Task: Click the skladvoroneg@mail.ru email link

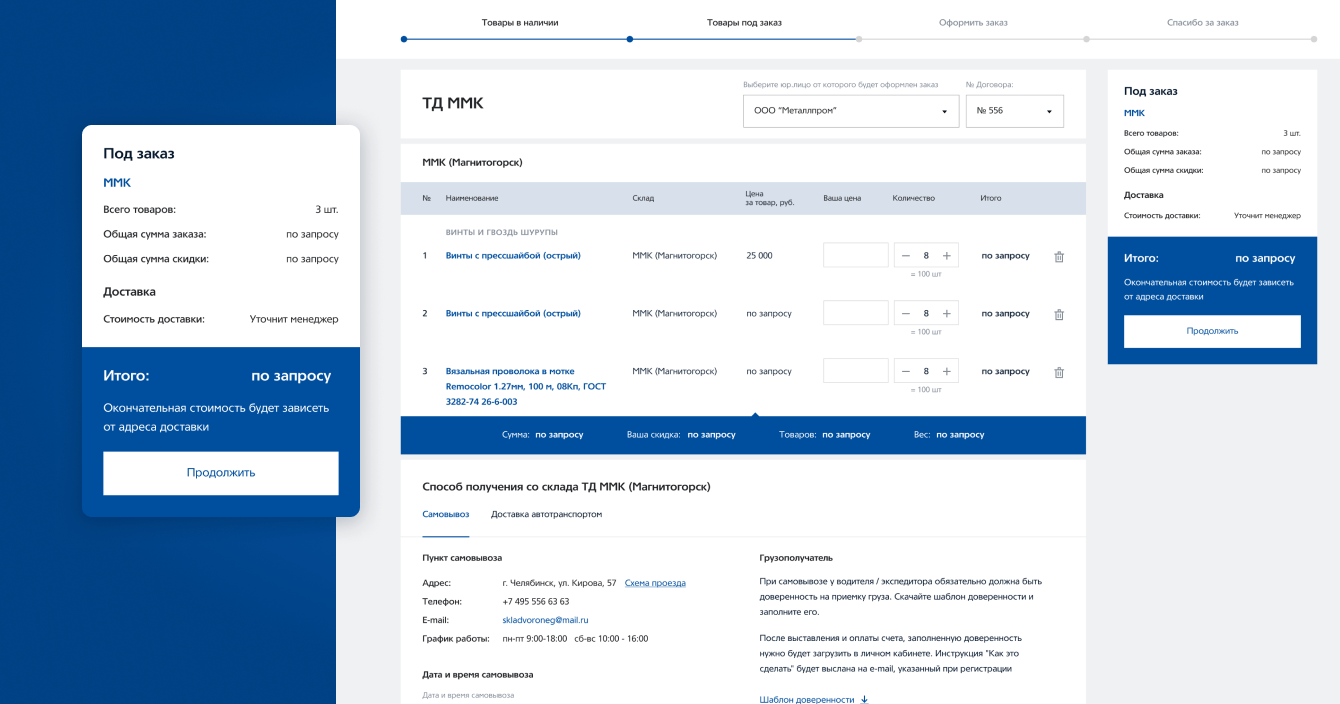Action: coord(545,620)
